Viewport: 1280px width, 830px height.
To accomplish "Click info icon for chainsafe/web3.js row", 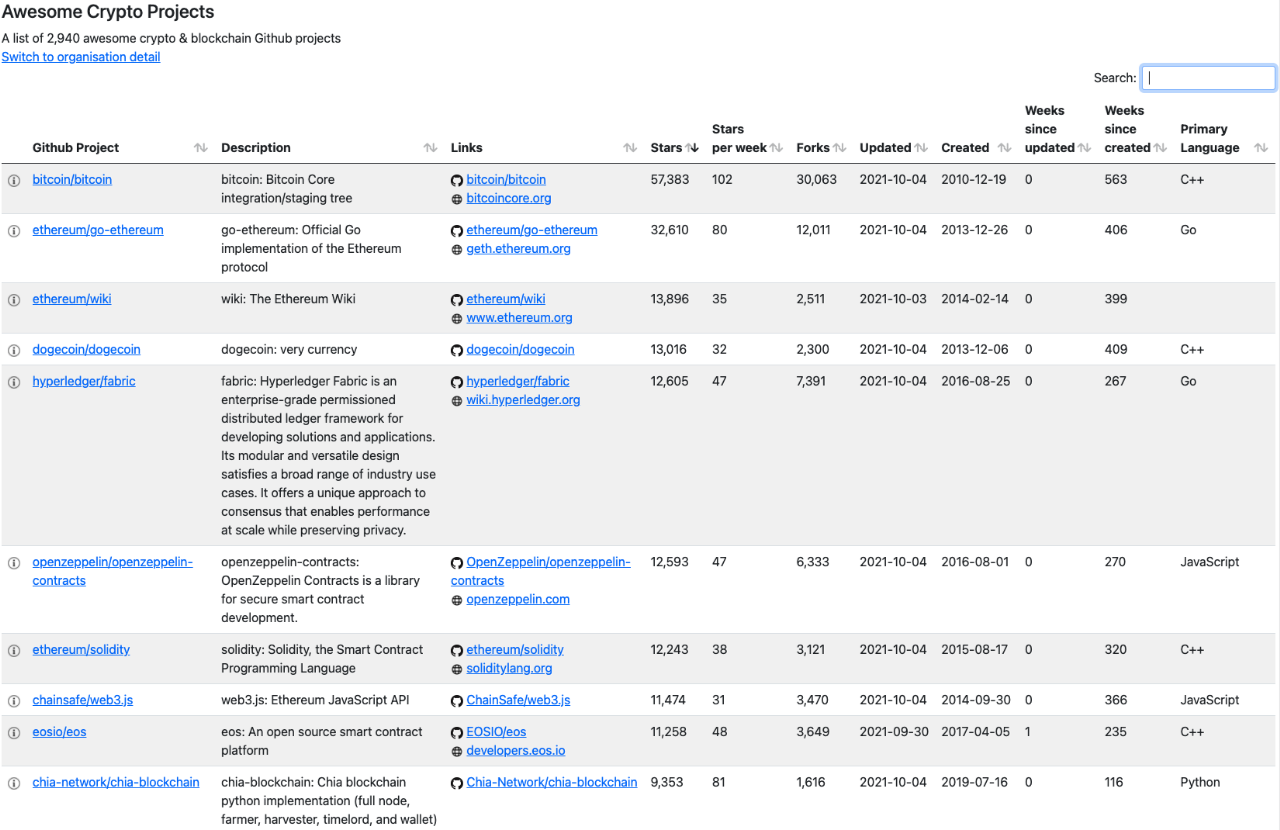I will coord(14,701).
